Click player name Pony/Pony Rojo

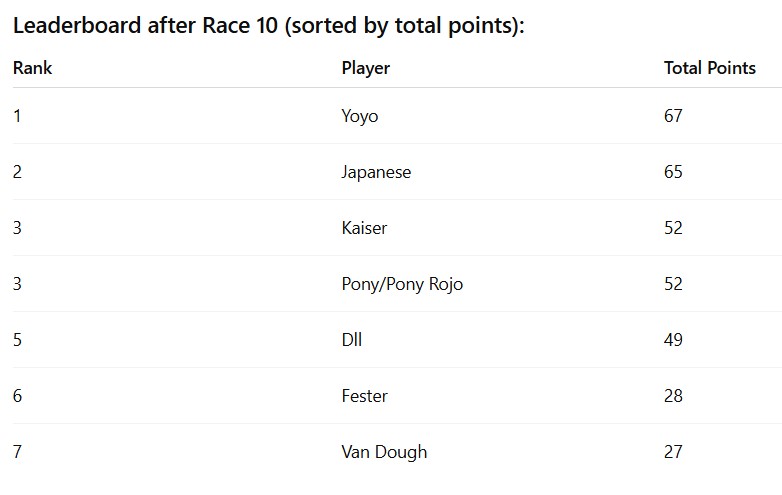(402, 284)
